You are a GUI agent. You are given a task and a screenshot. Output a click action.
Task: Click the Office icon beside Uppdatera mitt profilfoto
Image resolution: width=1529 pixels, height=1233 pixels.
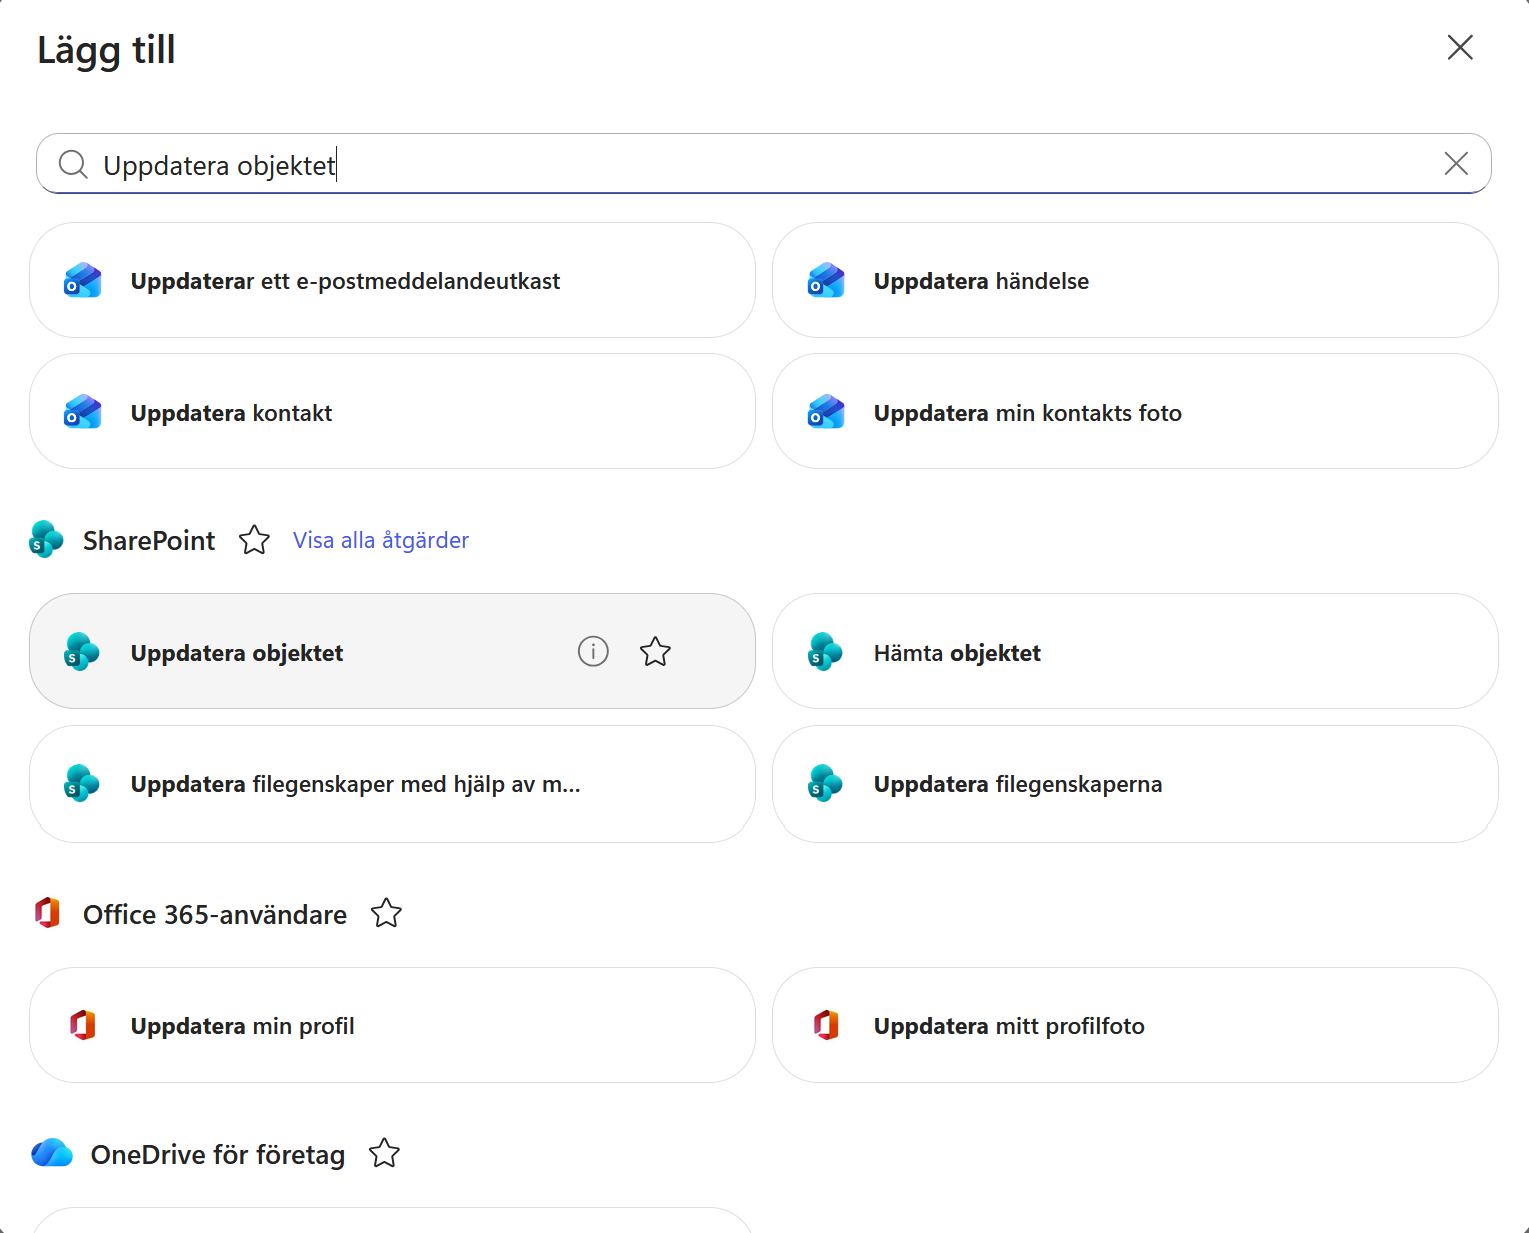pos(826,1025)
